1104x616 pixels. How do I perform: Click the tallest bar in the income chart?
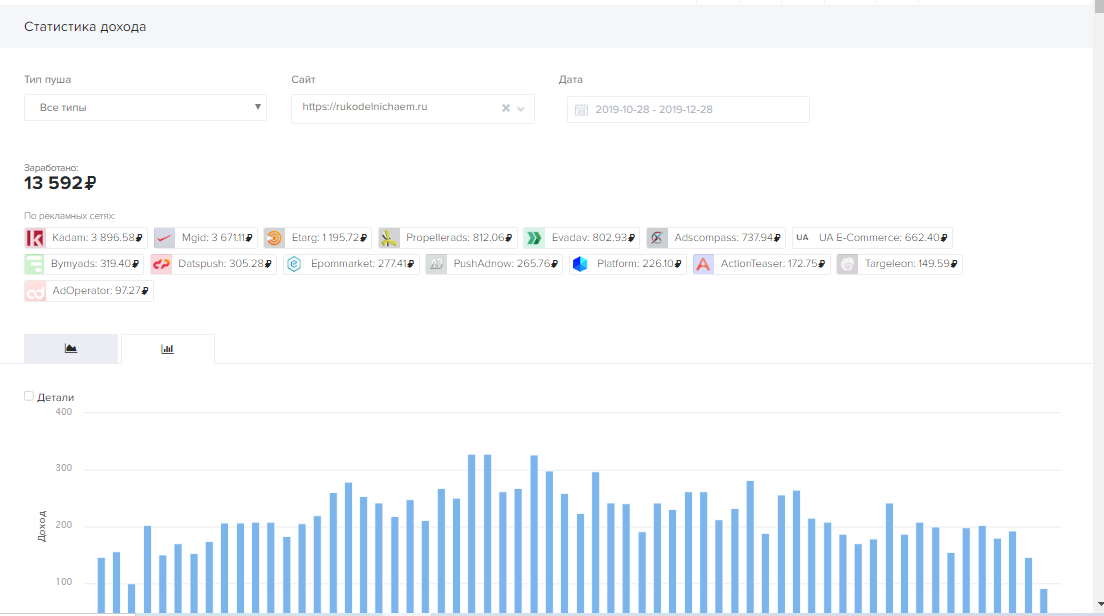pos(472,530)
